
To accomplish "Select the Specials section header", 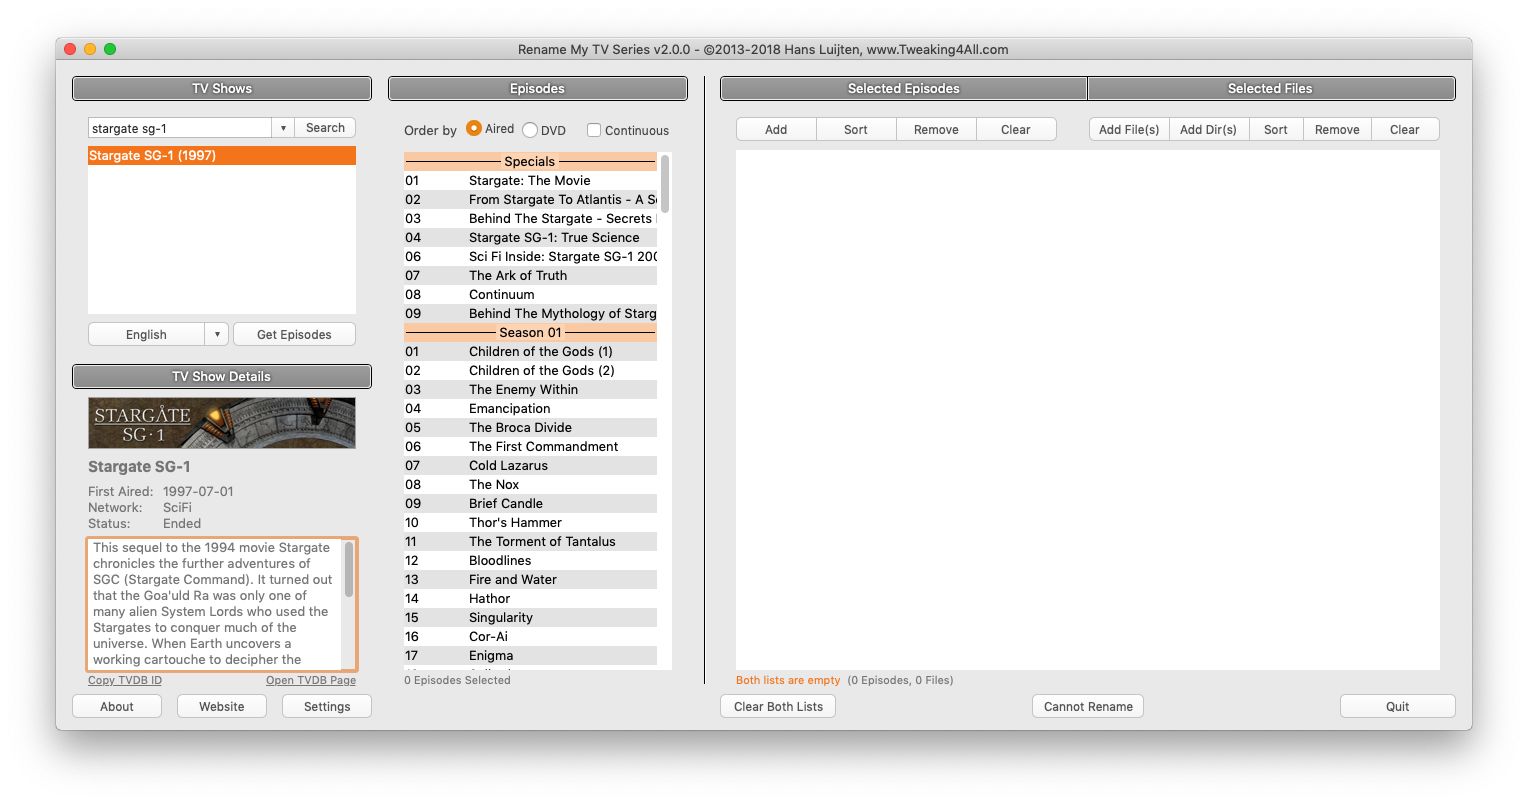I will pos(530,162).
